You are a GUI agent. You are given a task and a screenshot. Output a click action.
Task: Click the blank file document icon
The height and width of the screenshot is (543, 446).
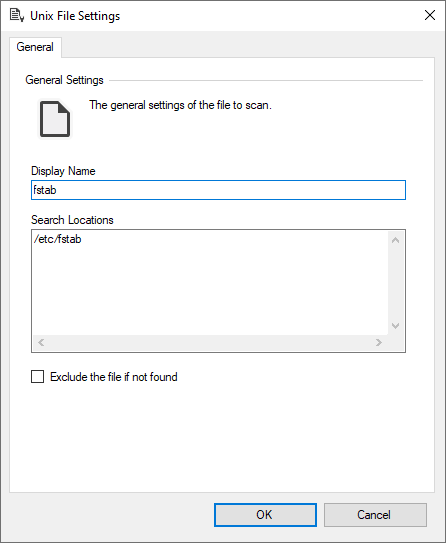pos(55,119)
